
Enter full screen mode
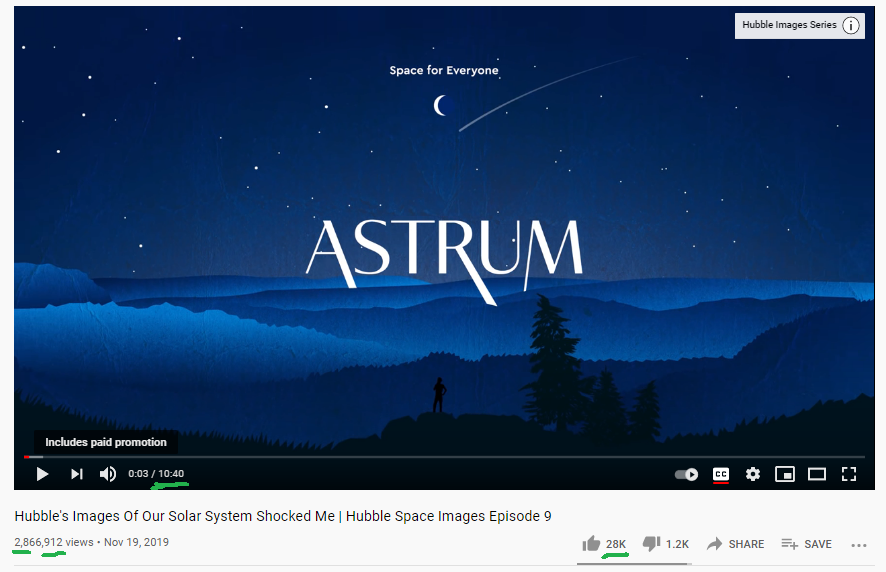(x=849, y=474)
